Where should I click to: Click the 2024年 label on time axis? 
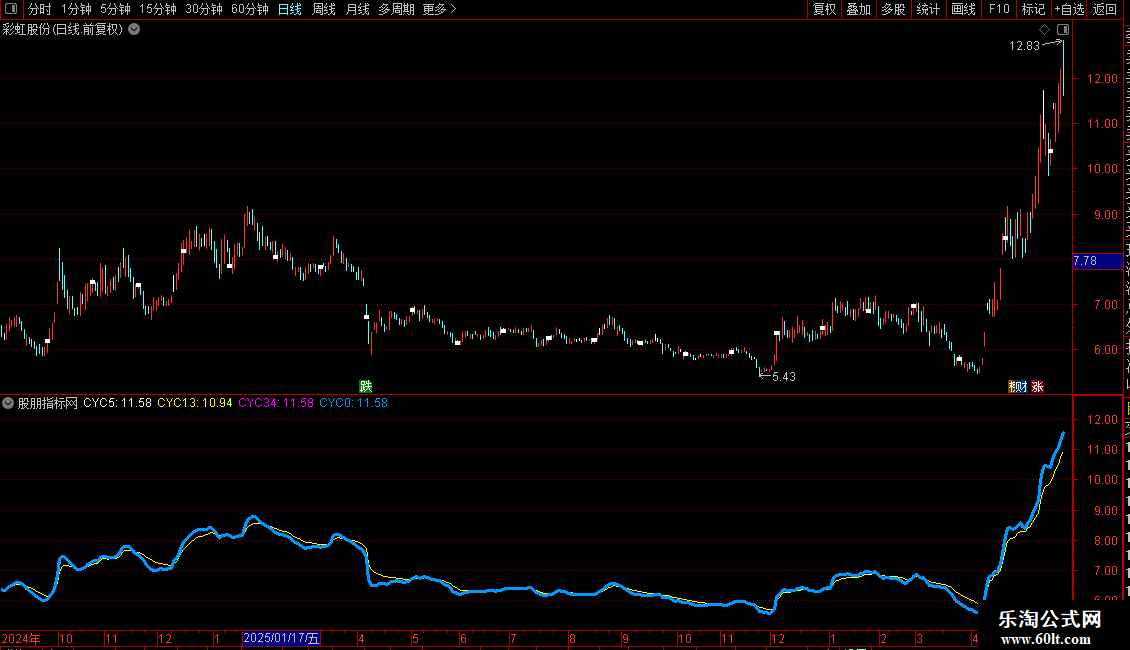(x=21, y=638)
